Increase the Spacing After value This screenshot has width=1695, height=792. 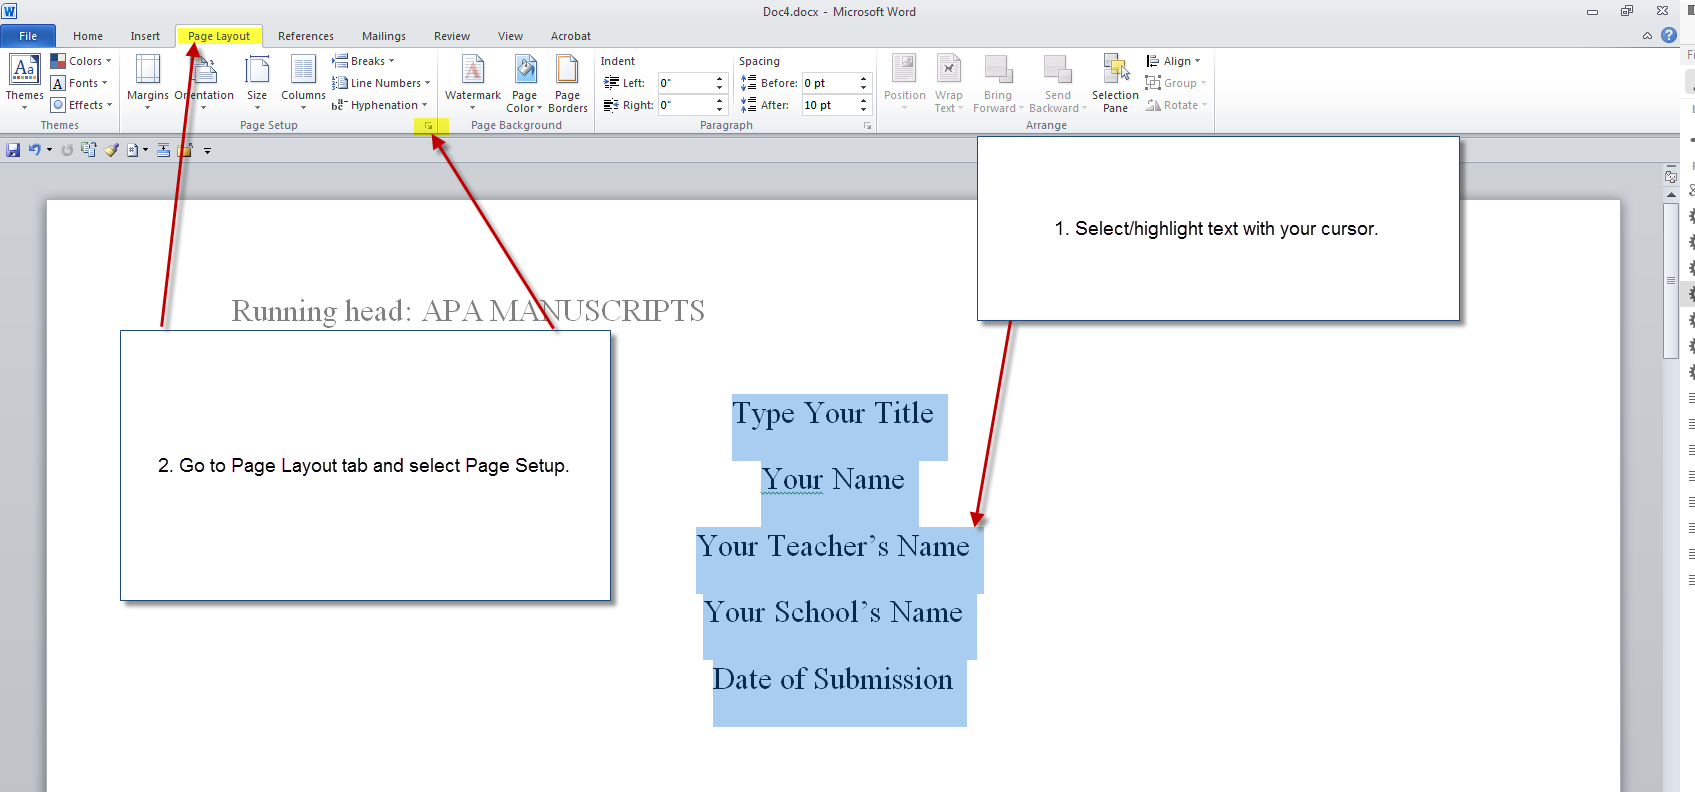[863, 101]
